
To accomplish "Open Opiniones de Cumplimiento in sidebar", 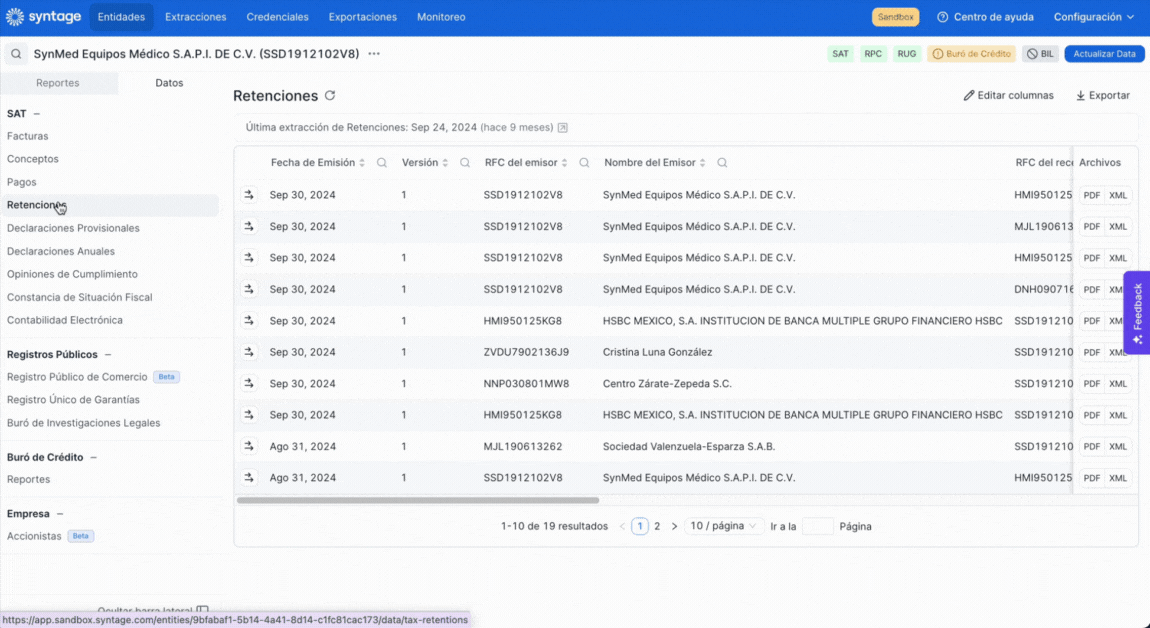I will click(x=72, y=274).
